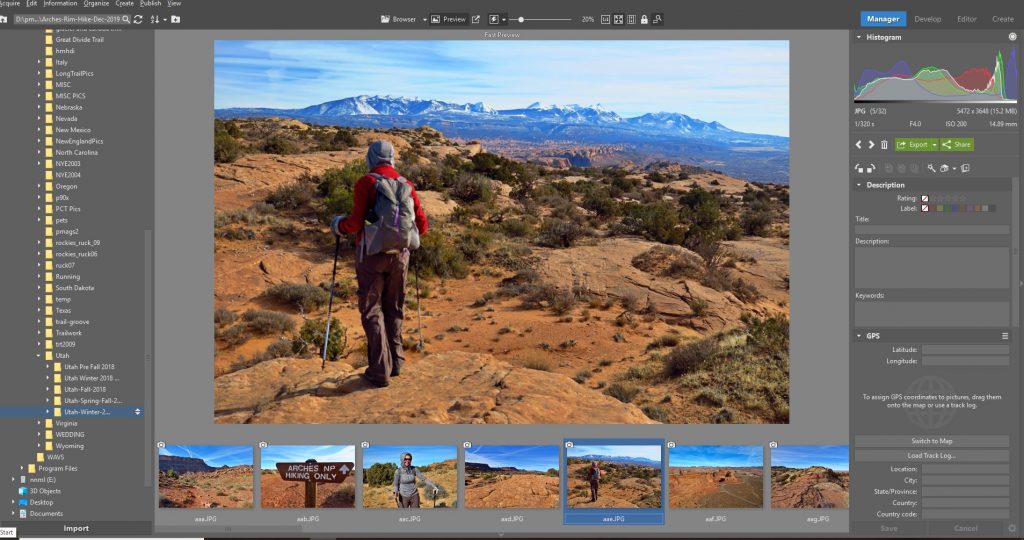Adjust the zoom slider handle

(521, 19)
